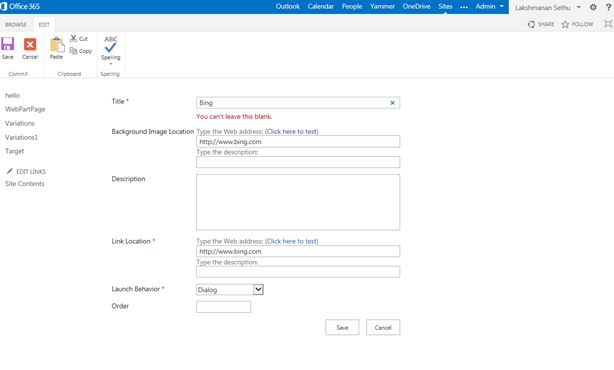Open Site Contents link
Viewport: 614px width, 370px height.
25,184
